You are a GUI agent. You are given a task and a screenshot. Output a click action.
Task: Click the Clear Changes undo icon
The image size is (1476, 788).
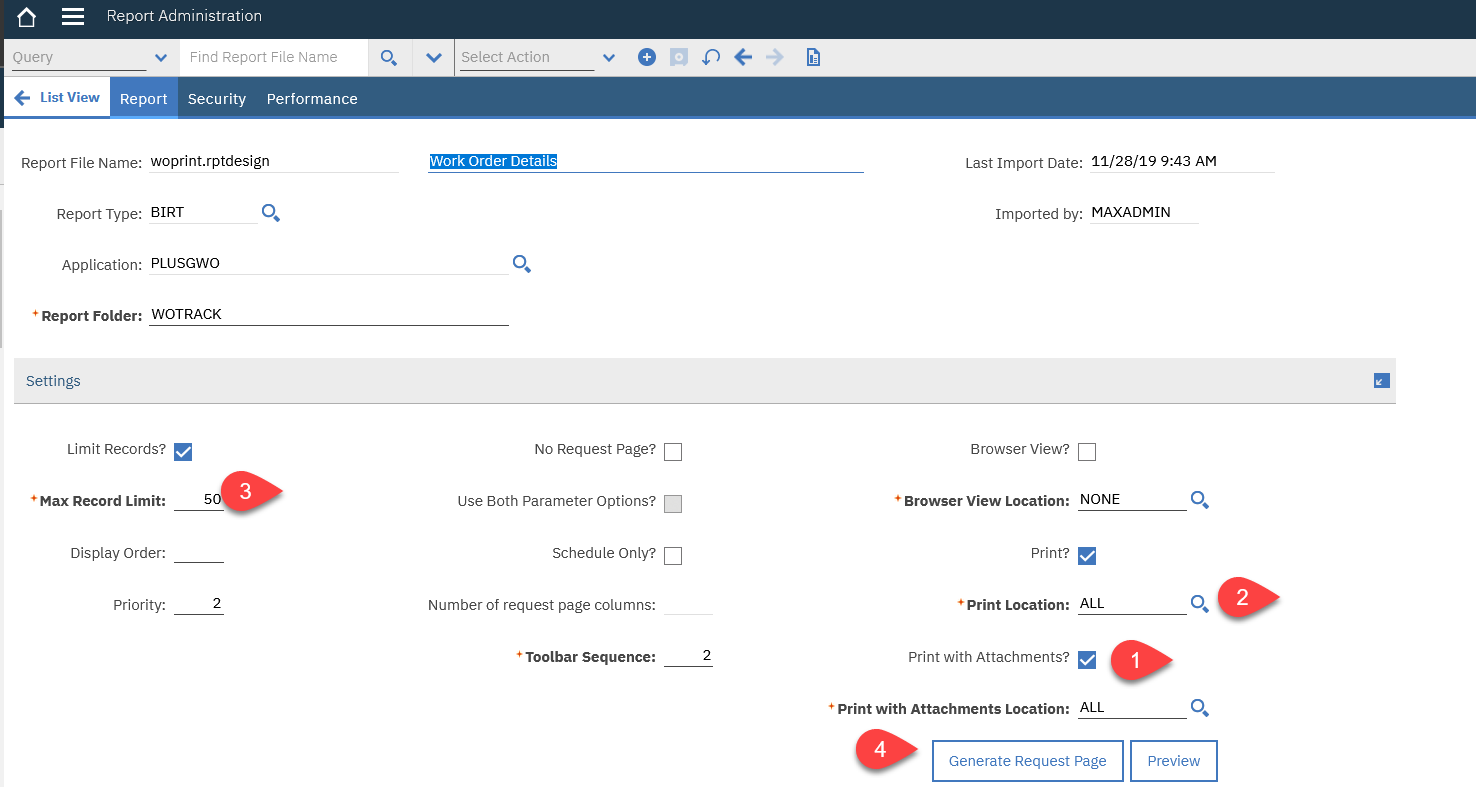[x=711, y=58]
